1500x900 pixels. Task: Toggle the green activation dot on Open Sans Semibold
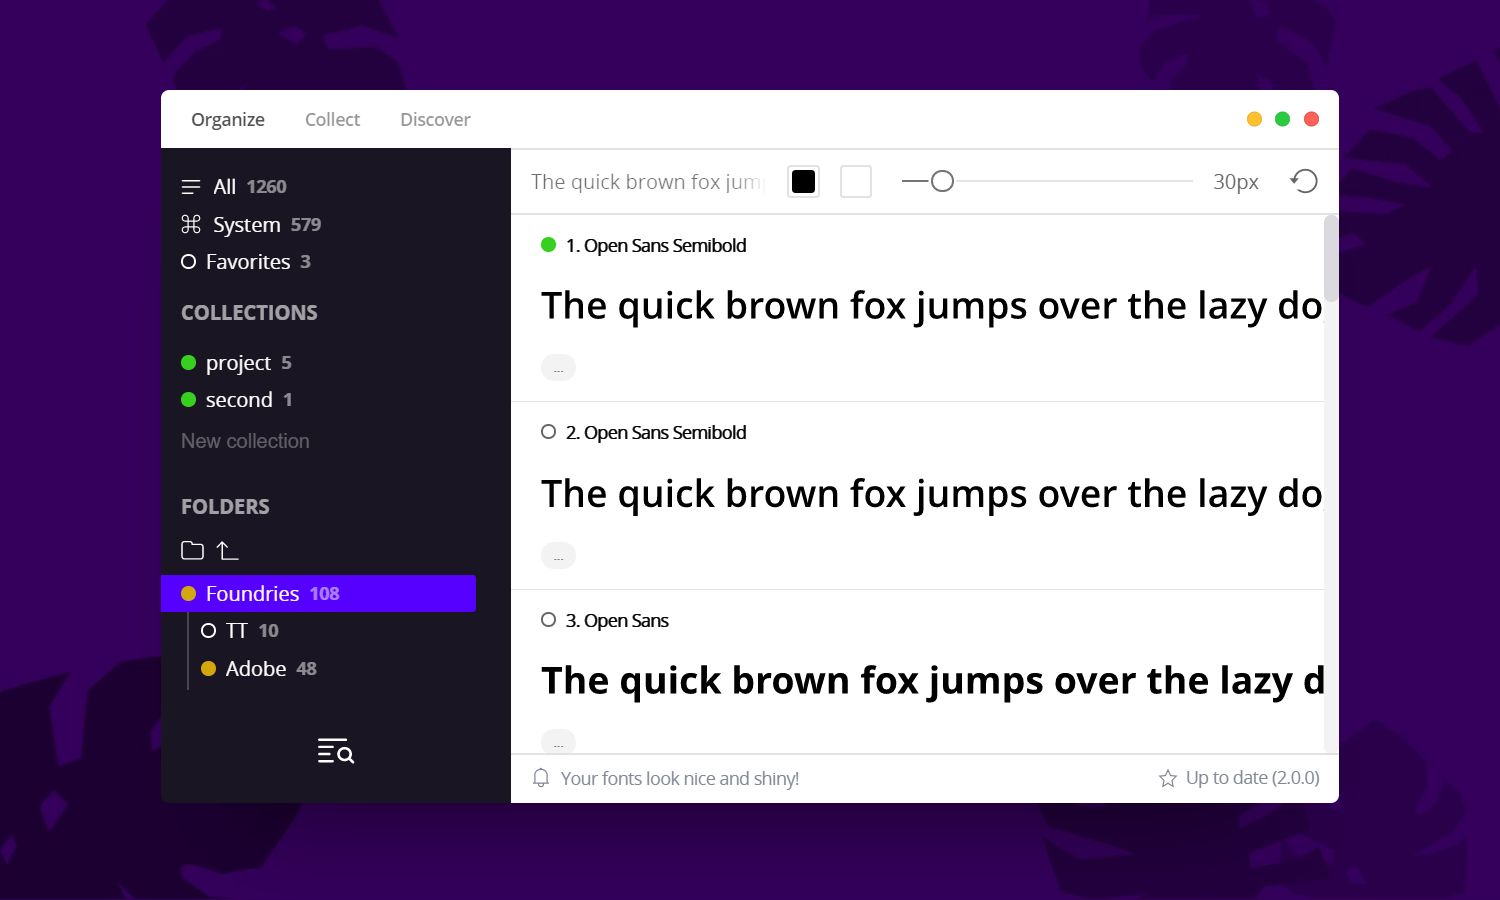point(548,243)
